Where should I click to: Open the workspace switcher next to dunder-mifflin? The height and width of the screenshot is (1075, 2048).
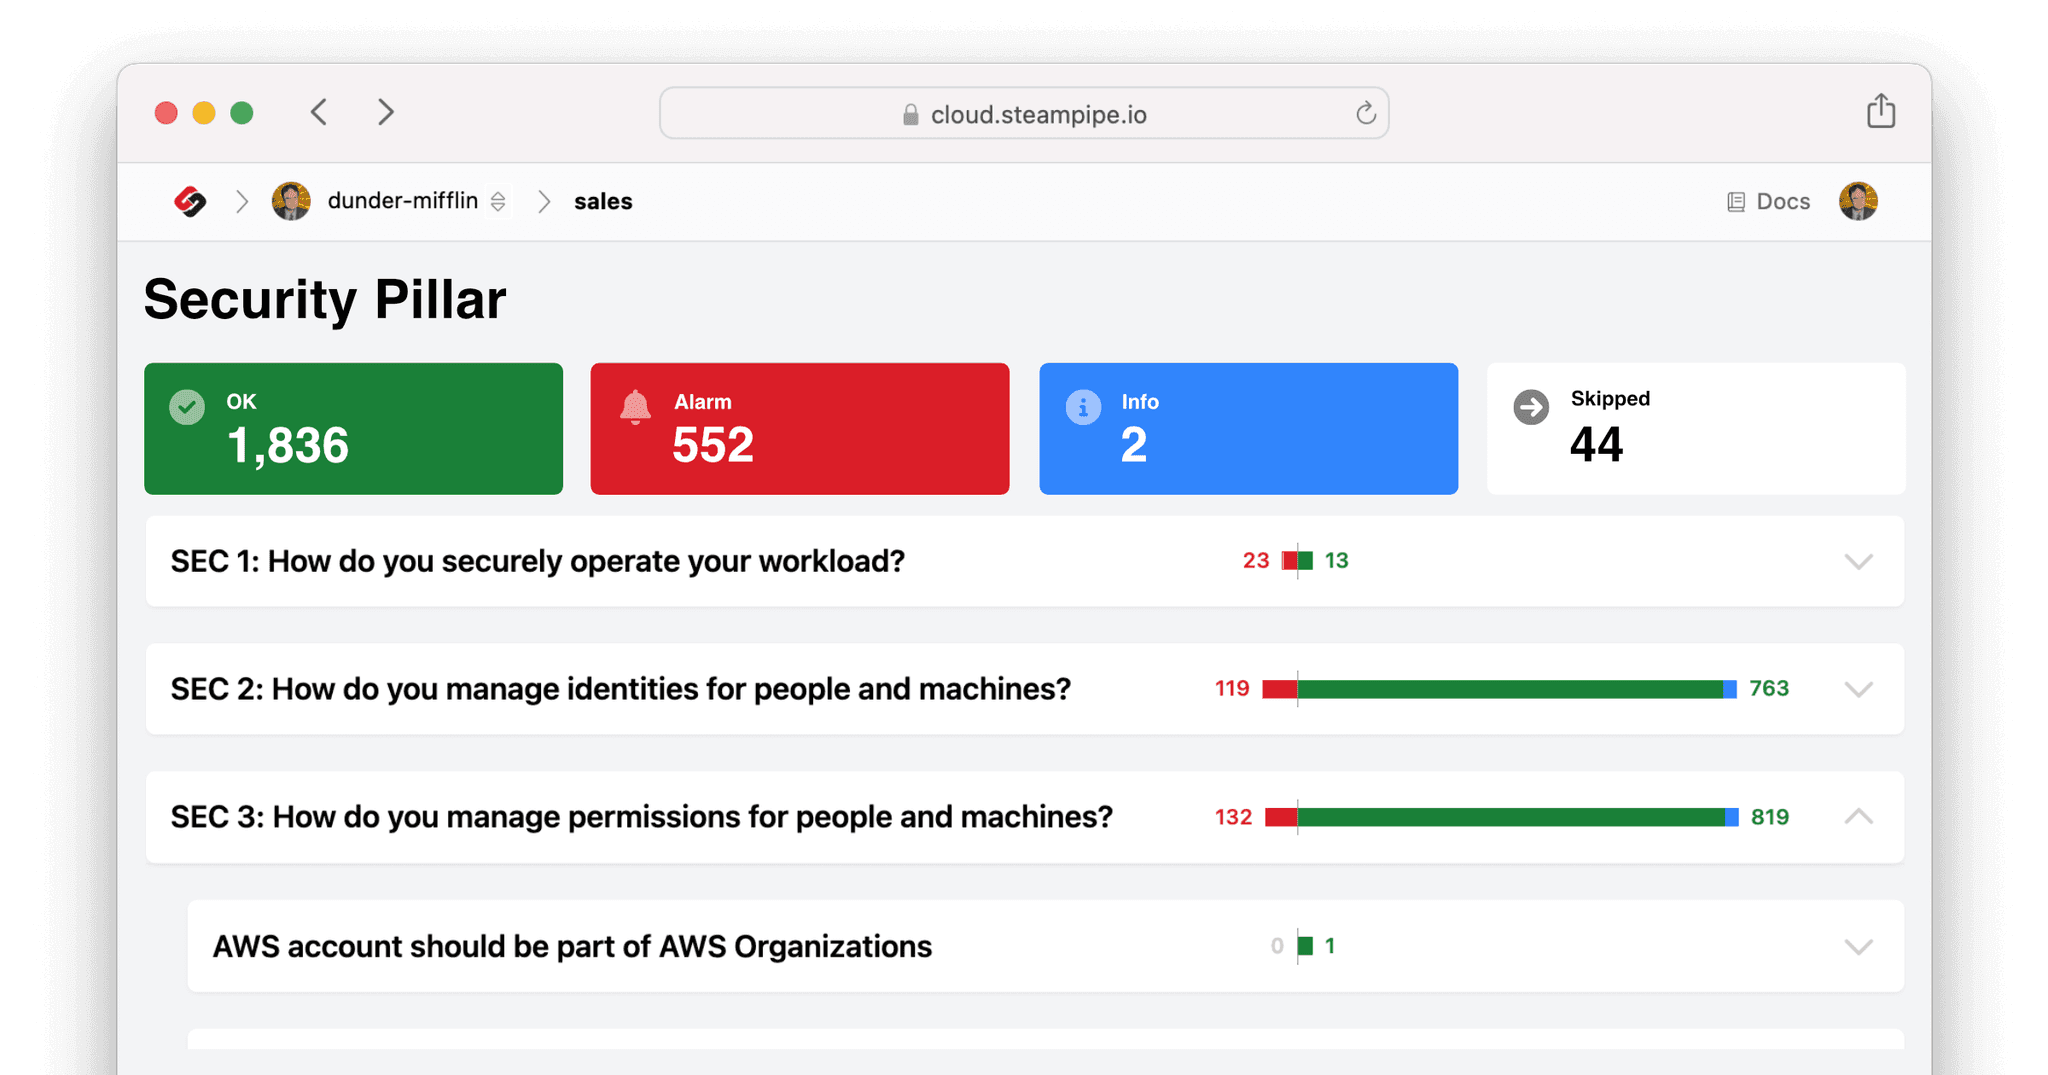point(497,201)
